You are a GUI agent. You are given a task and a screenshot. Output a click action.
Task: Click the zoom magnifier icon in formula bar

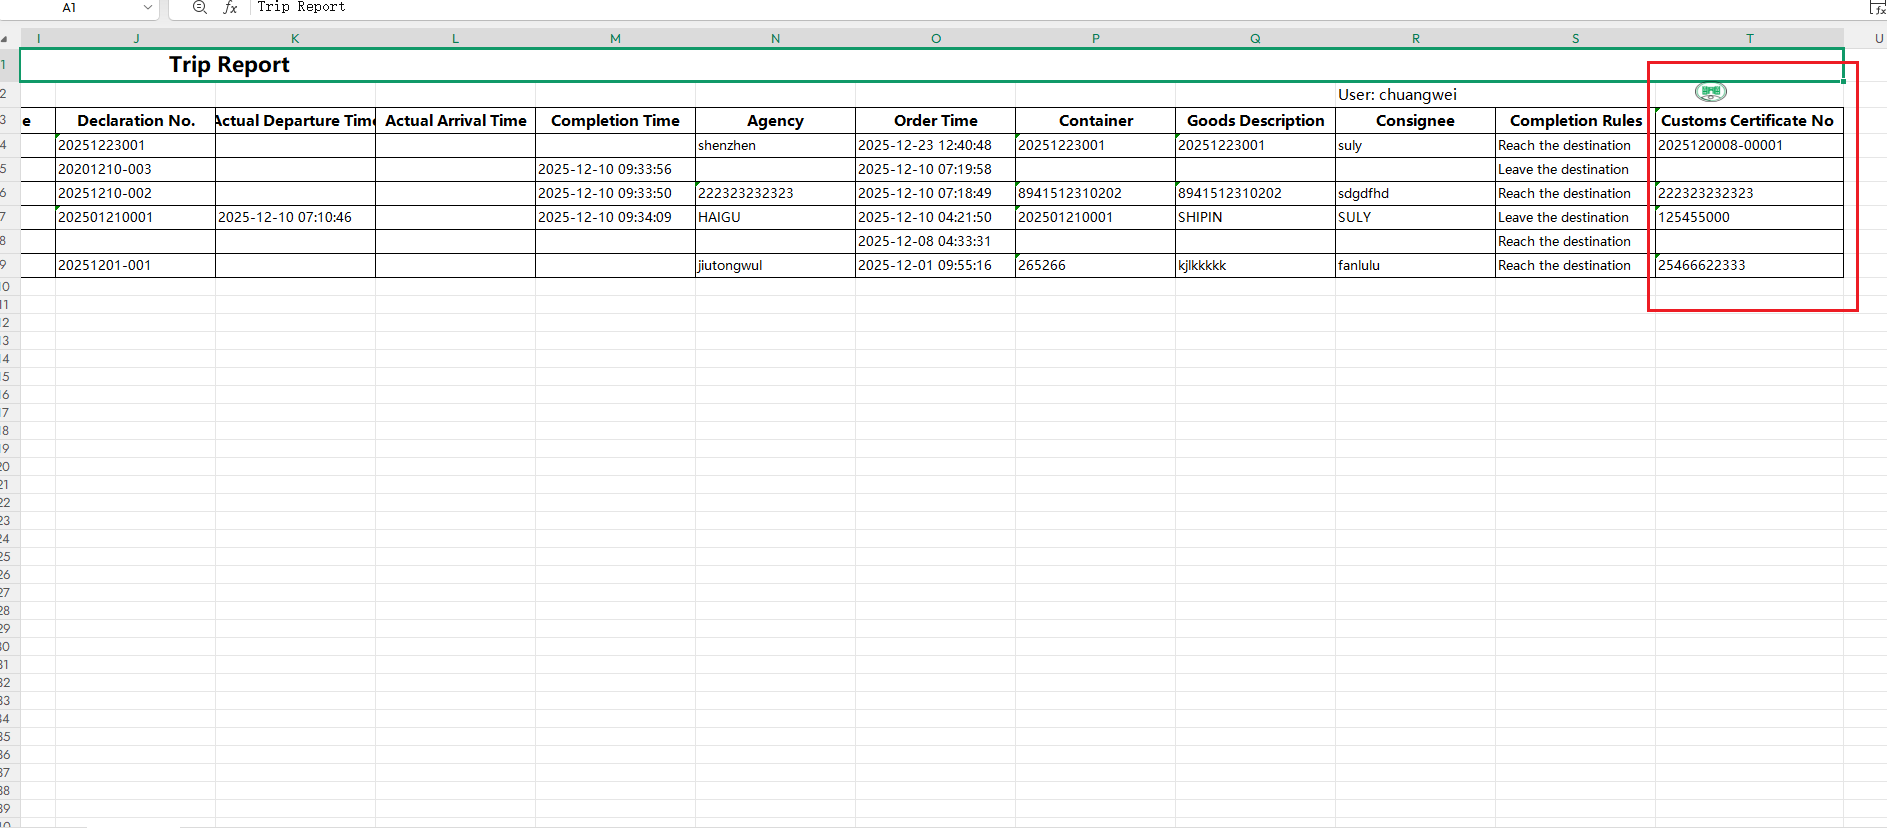(199, 7)
